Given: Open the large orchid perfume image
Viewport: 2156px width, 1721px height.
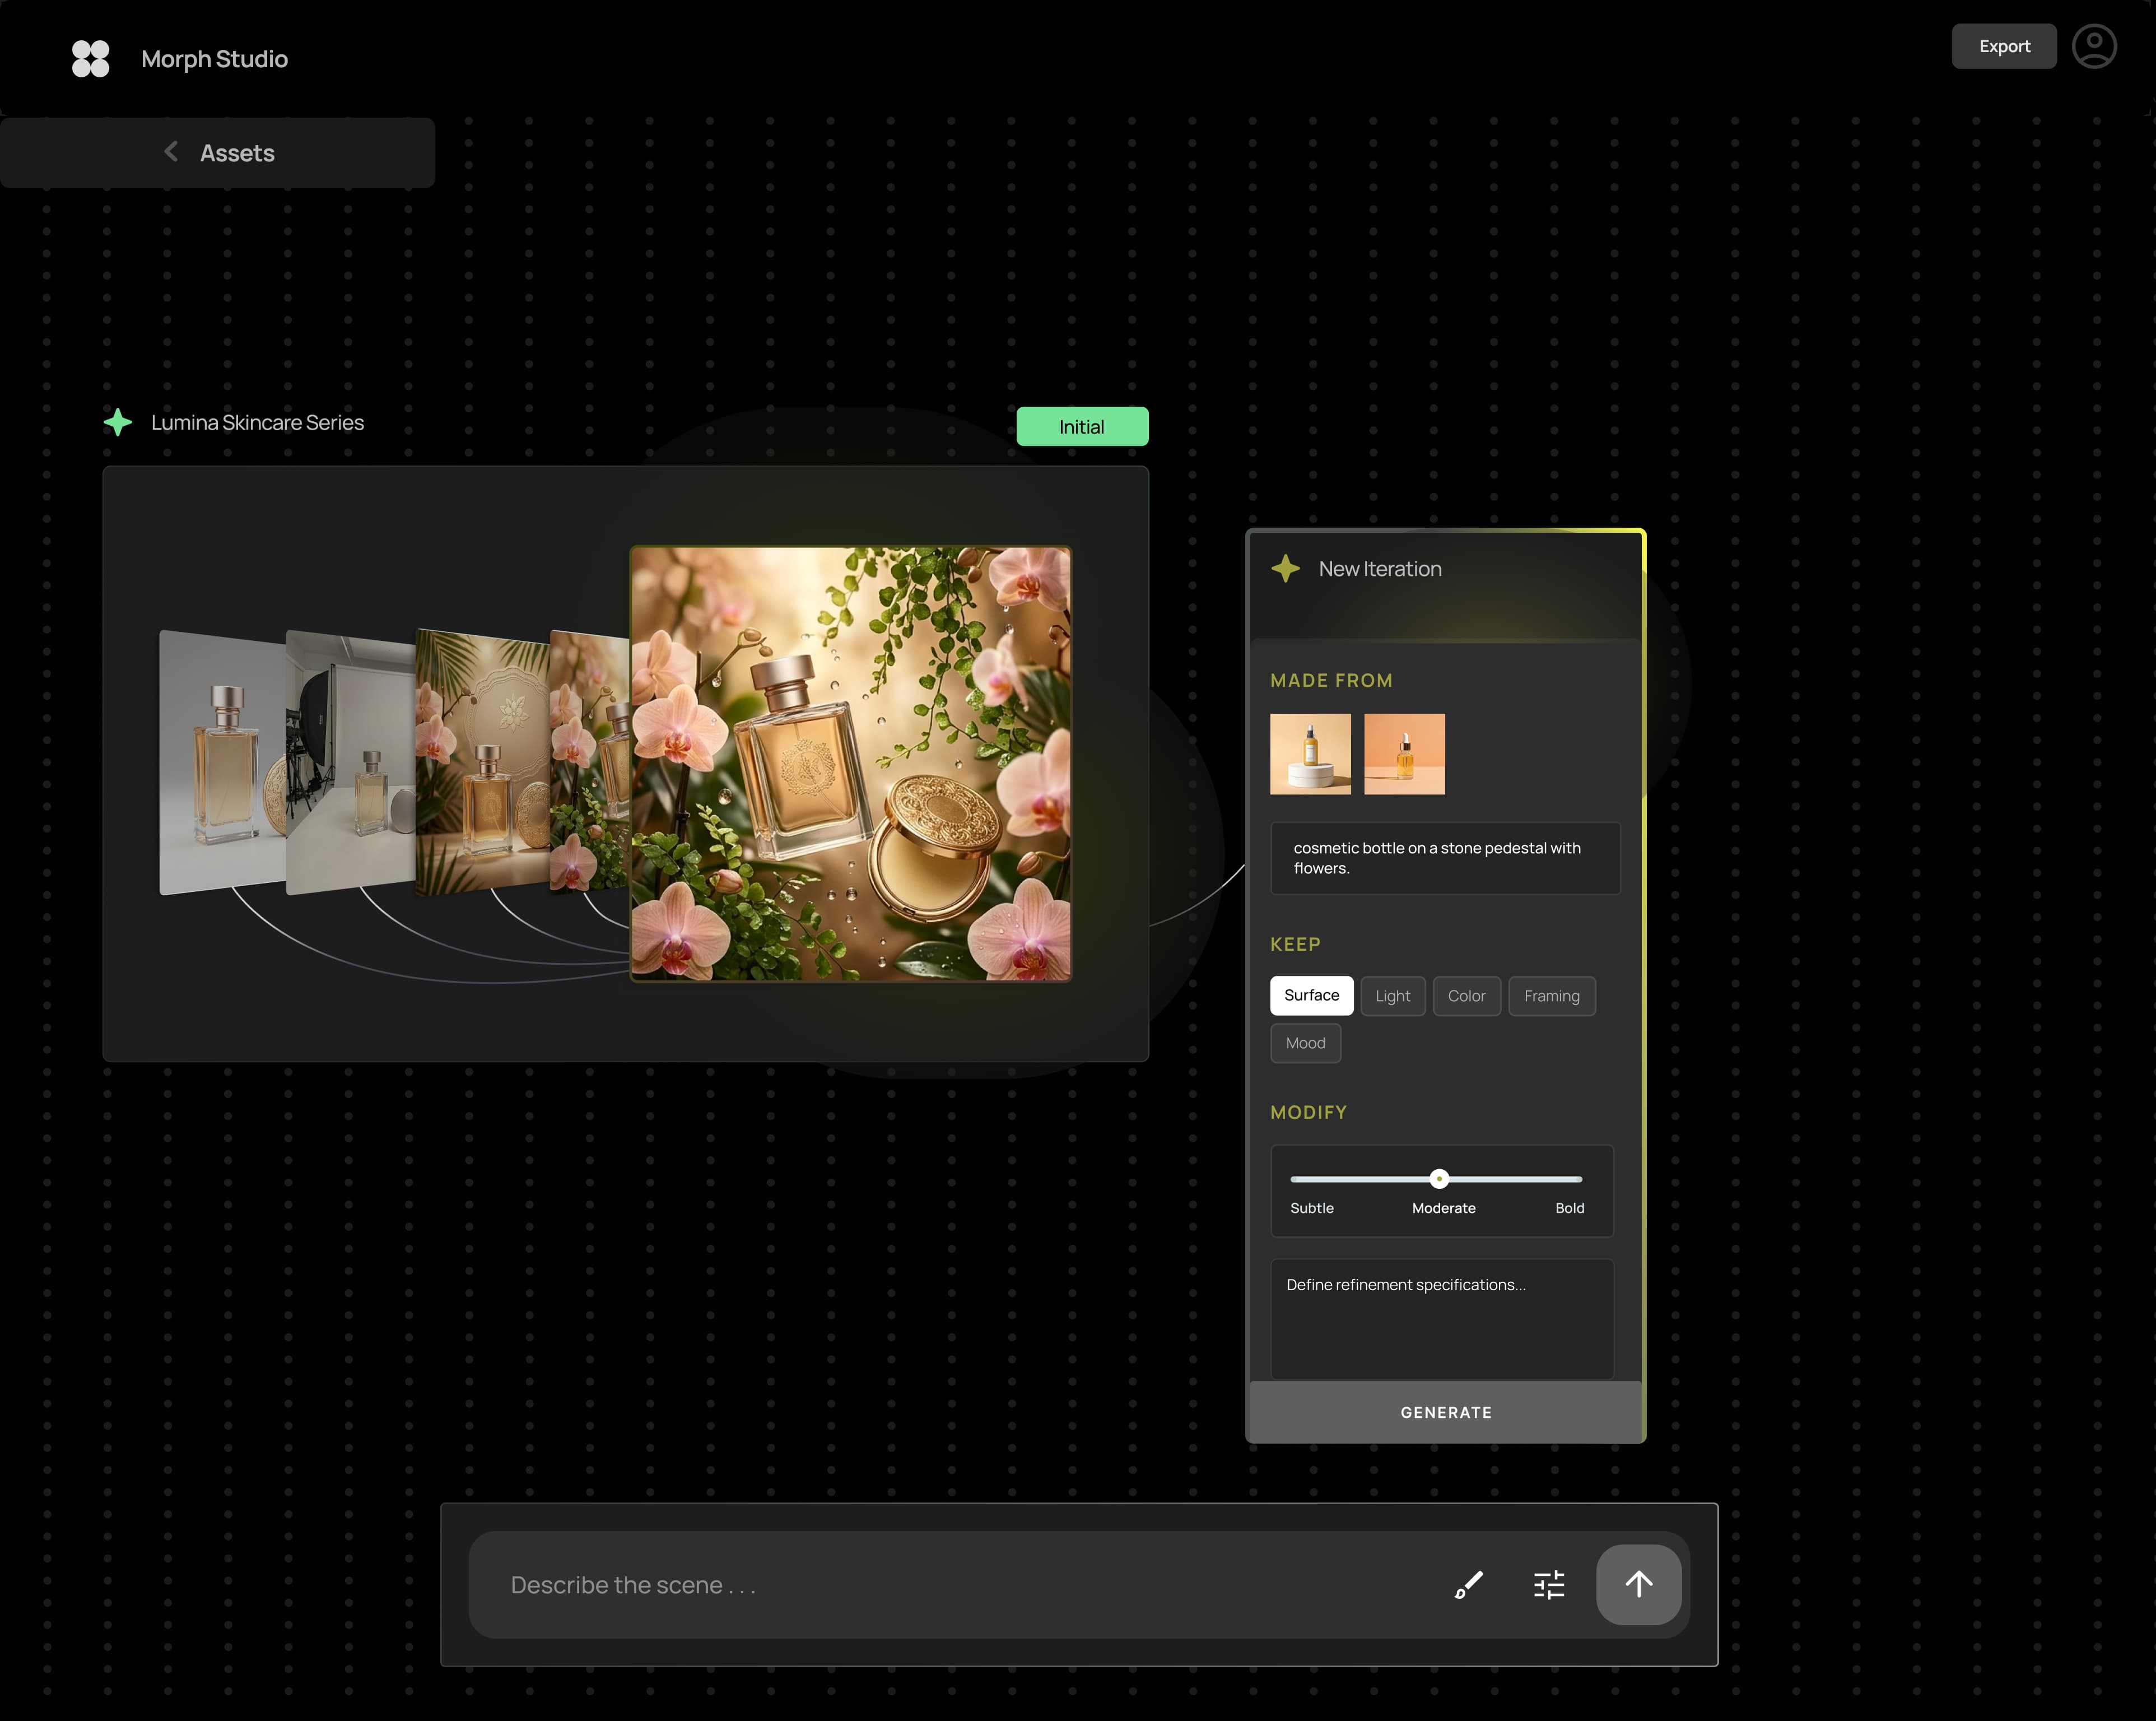Looking at the screenshot, I should (x=851, y=764).
